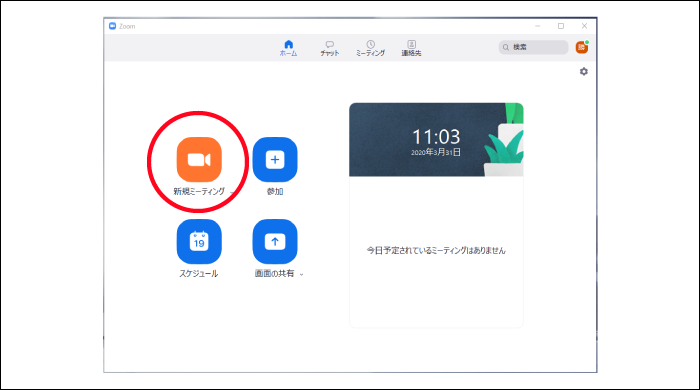The width and height of the screenshot is (700, 390).
Task: Click the Zoom logo in title bar
Action: [x=112, y=26]
